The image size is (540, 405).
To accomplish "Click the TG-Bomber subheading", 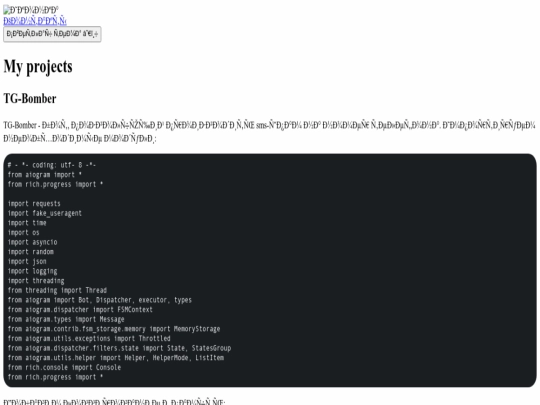I will (30, 98).
